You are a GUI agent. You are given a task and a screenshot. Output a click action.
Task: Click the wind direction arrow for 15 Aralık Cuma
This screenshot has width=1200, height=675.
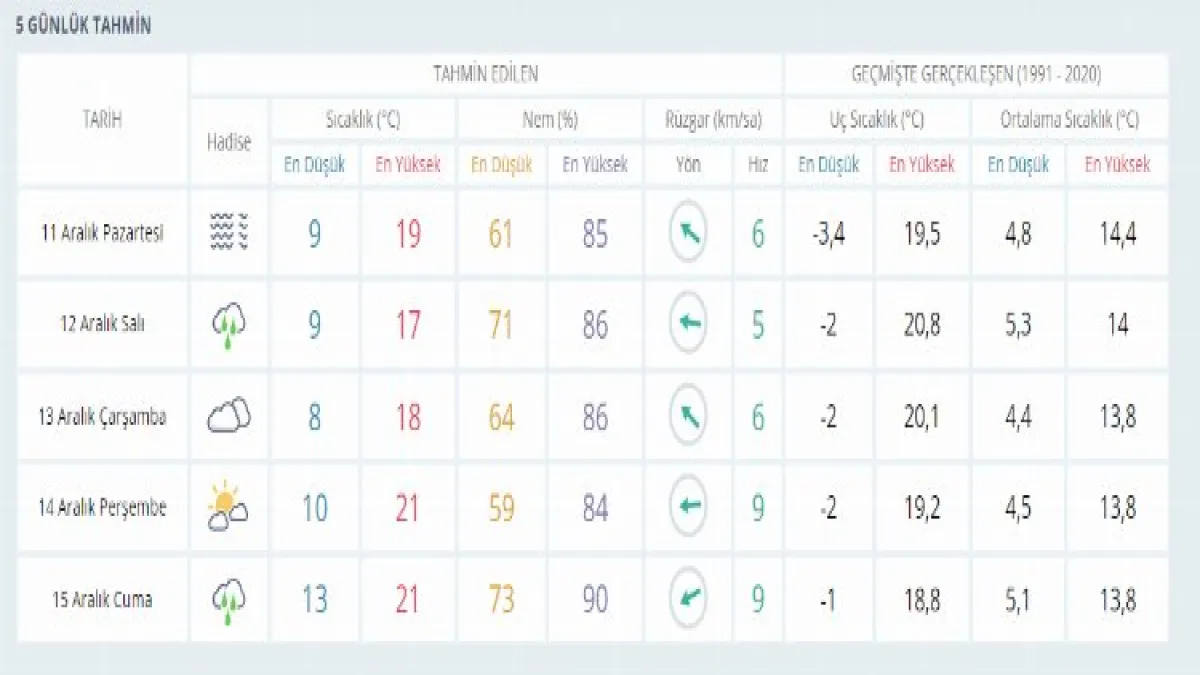coord(688,599)
